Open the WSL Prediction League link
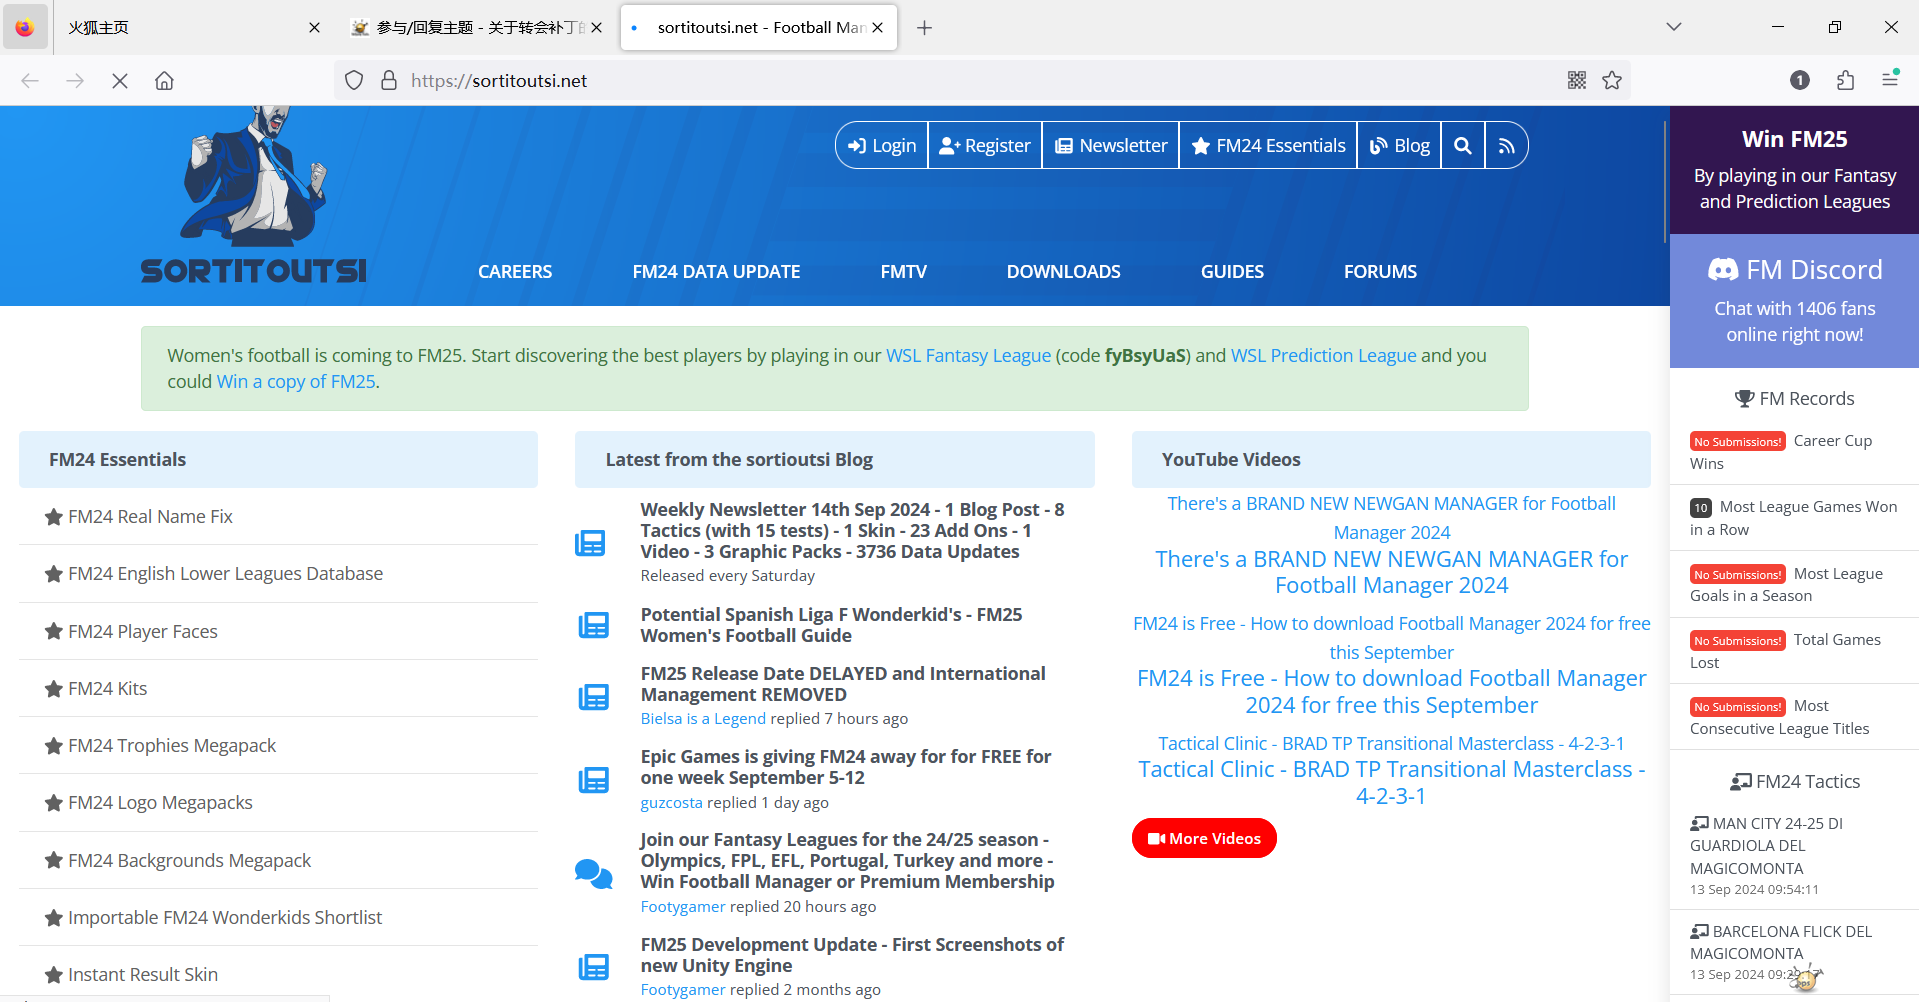Screen dimensions: 1919x1002 tap(1323, 356)
